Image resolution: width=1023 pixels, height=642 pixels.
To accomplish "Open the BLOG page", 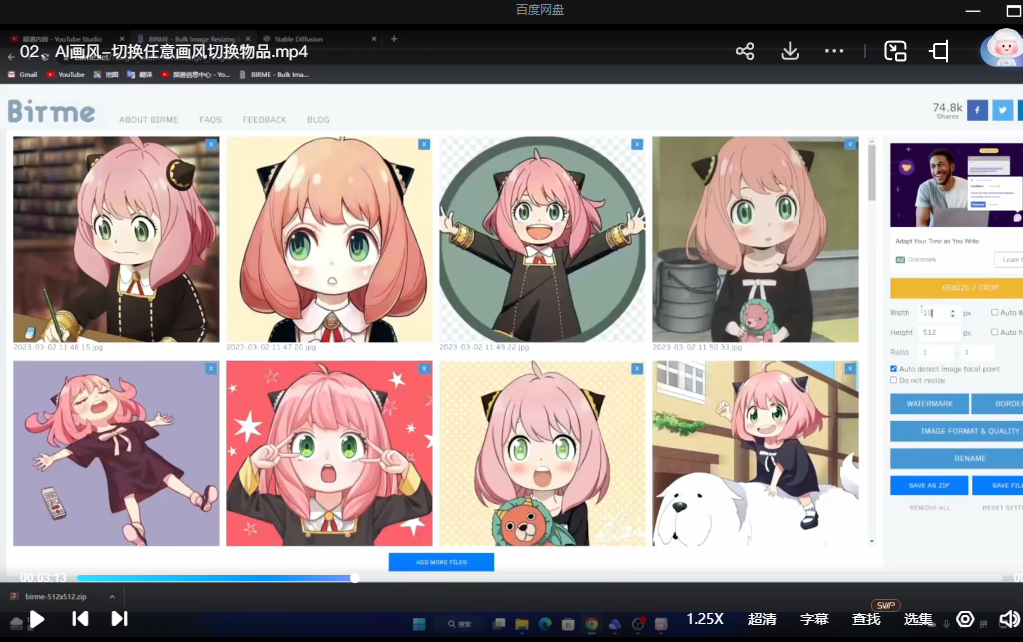I will point(318,120).
